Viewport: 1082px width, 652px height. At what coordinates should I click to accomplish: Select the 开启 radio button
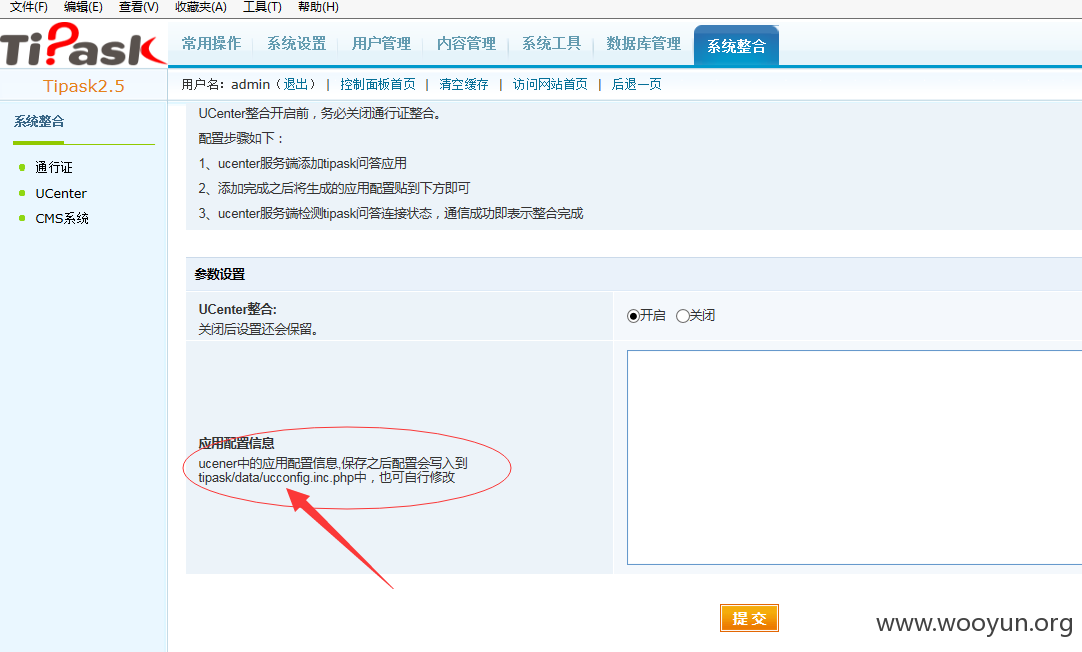point(633,316)
